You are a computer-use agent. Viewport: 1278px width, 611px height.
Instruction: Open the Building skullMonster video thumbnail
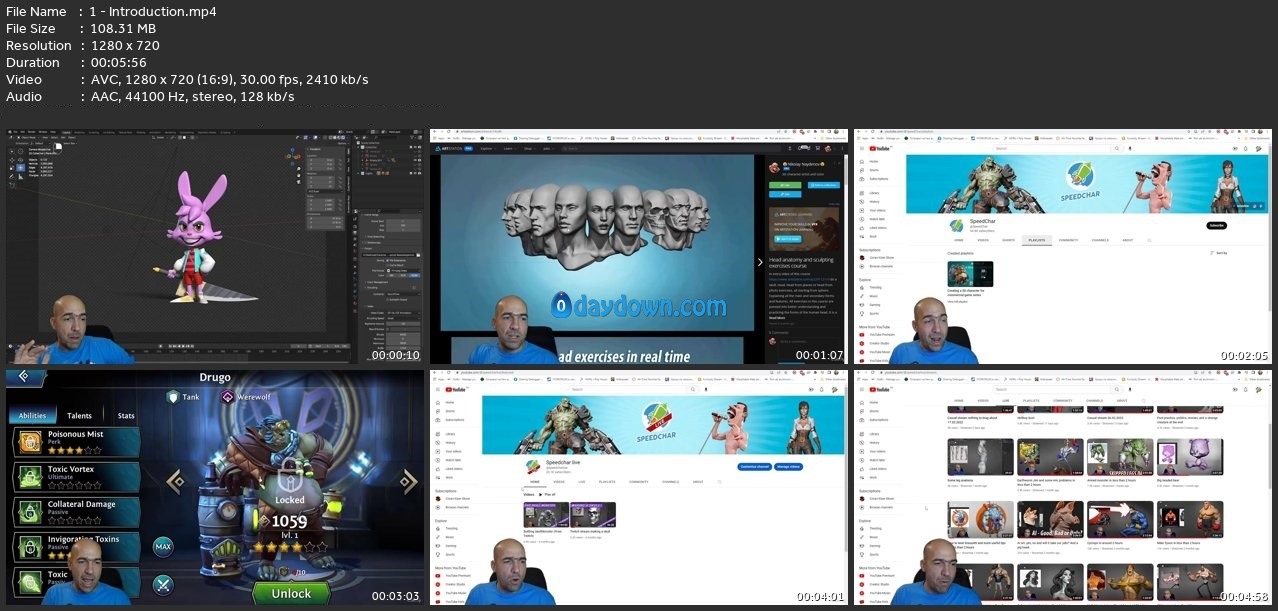pos(545,513)
